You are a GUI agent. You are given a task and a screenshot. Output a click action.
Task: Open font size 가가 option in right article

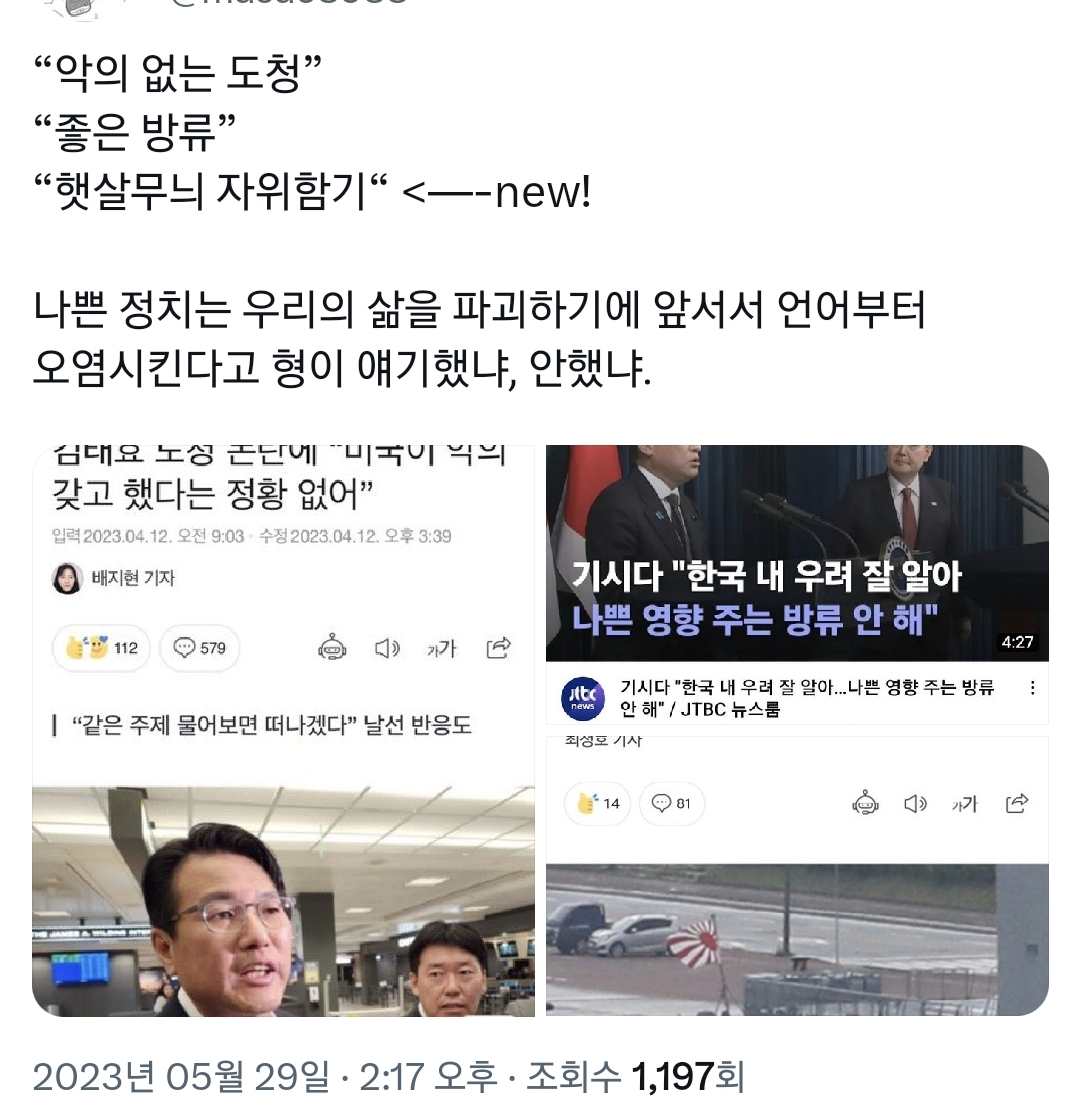965,804
